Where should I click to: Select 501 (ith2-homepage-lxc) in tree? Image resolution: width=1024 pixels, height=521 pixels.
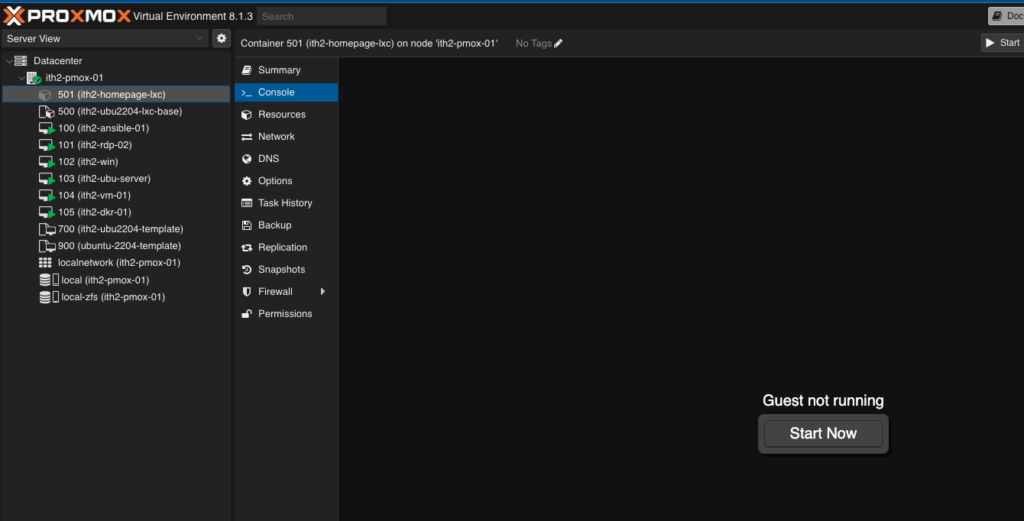pos(116,95)
